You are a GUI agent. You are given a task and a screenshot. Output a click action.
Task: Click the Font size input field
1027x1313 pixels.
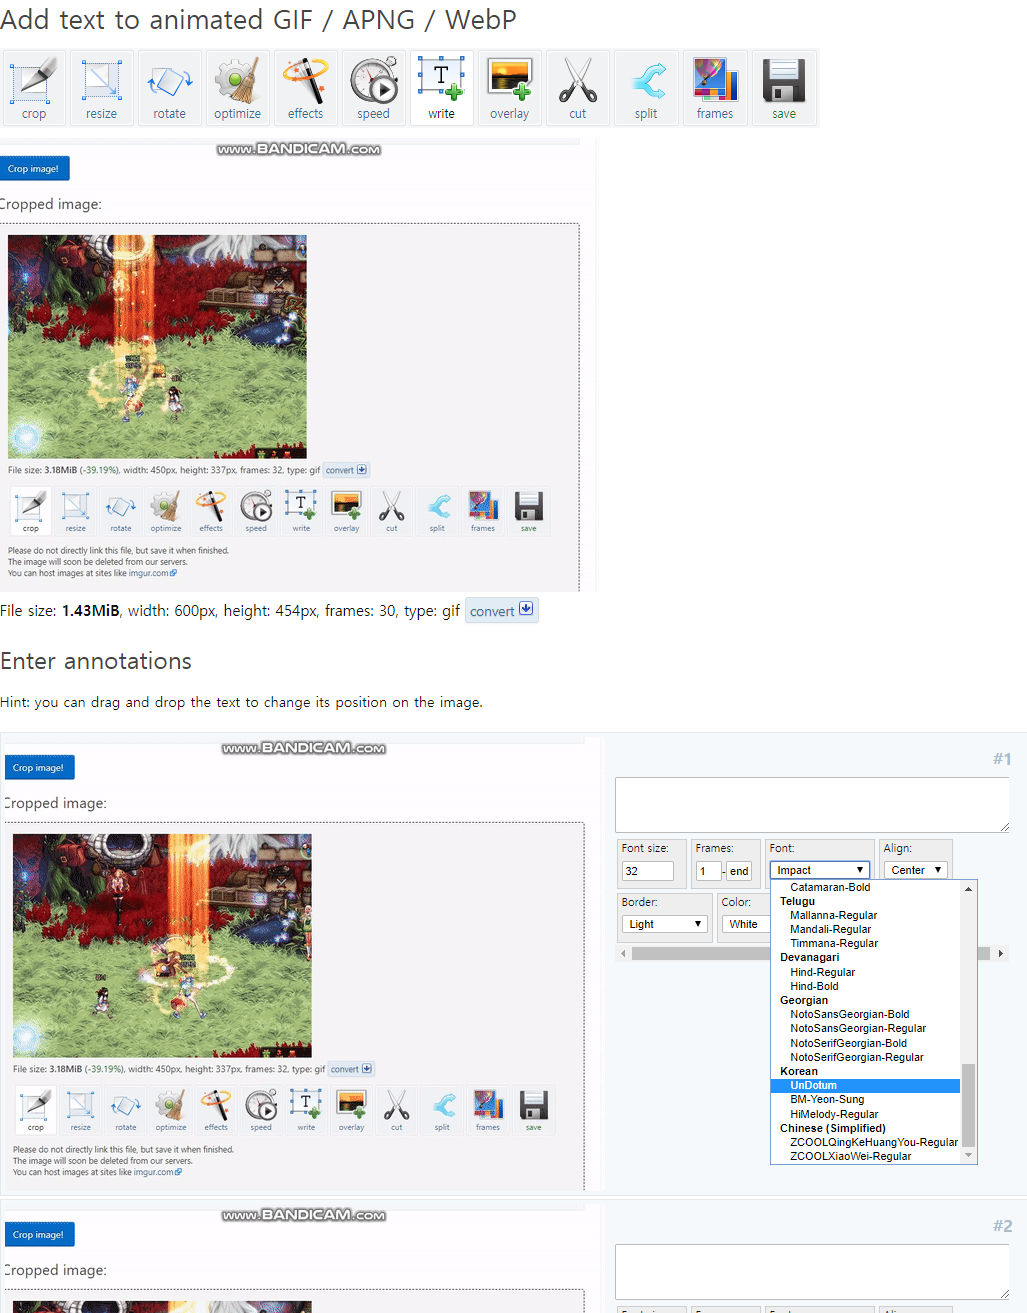tap(647, 871)
